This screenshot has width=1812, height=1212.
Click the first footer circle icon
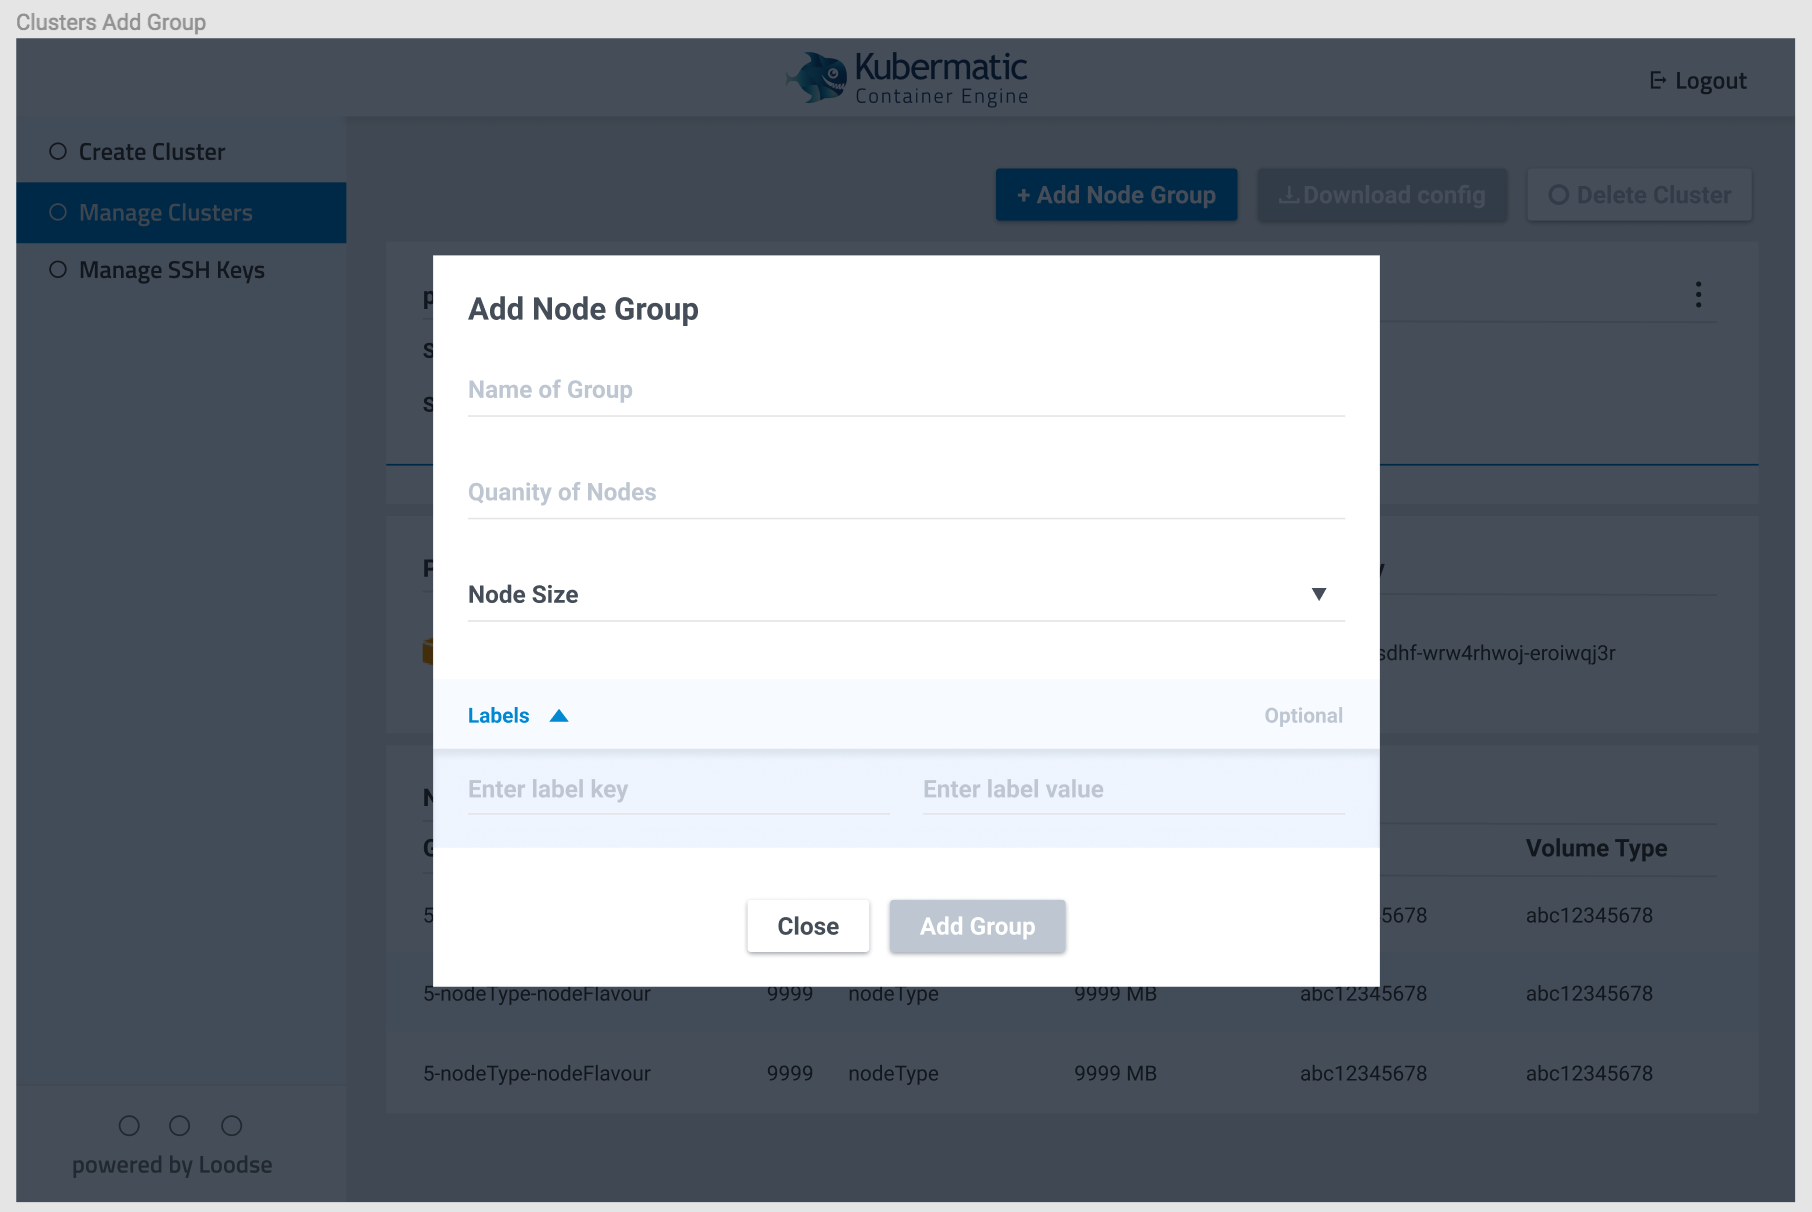pyautogui.click(x=129, y=1126)
